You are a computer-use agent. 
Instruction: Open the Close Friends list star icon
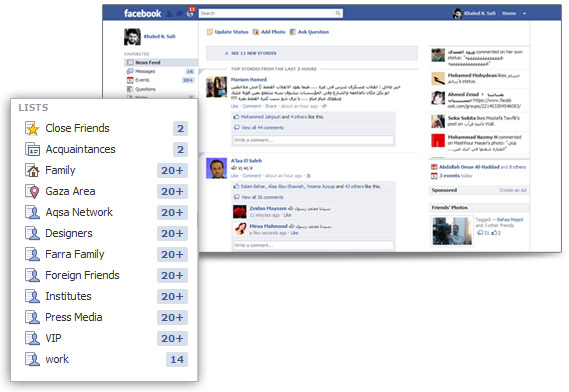[32, 128]
